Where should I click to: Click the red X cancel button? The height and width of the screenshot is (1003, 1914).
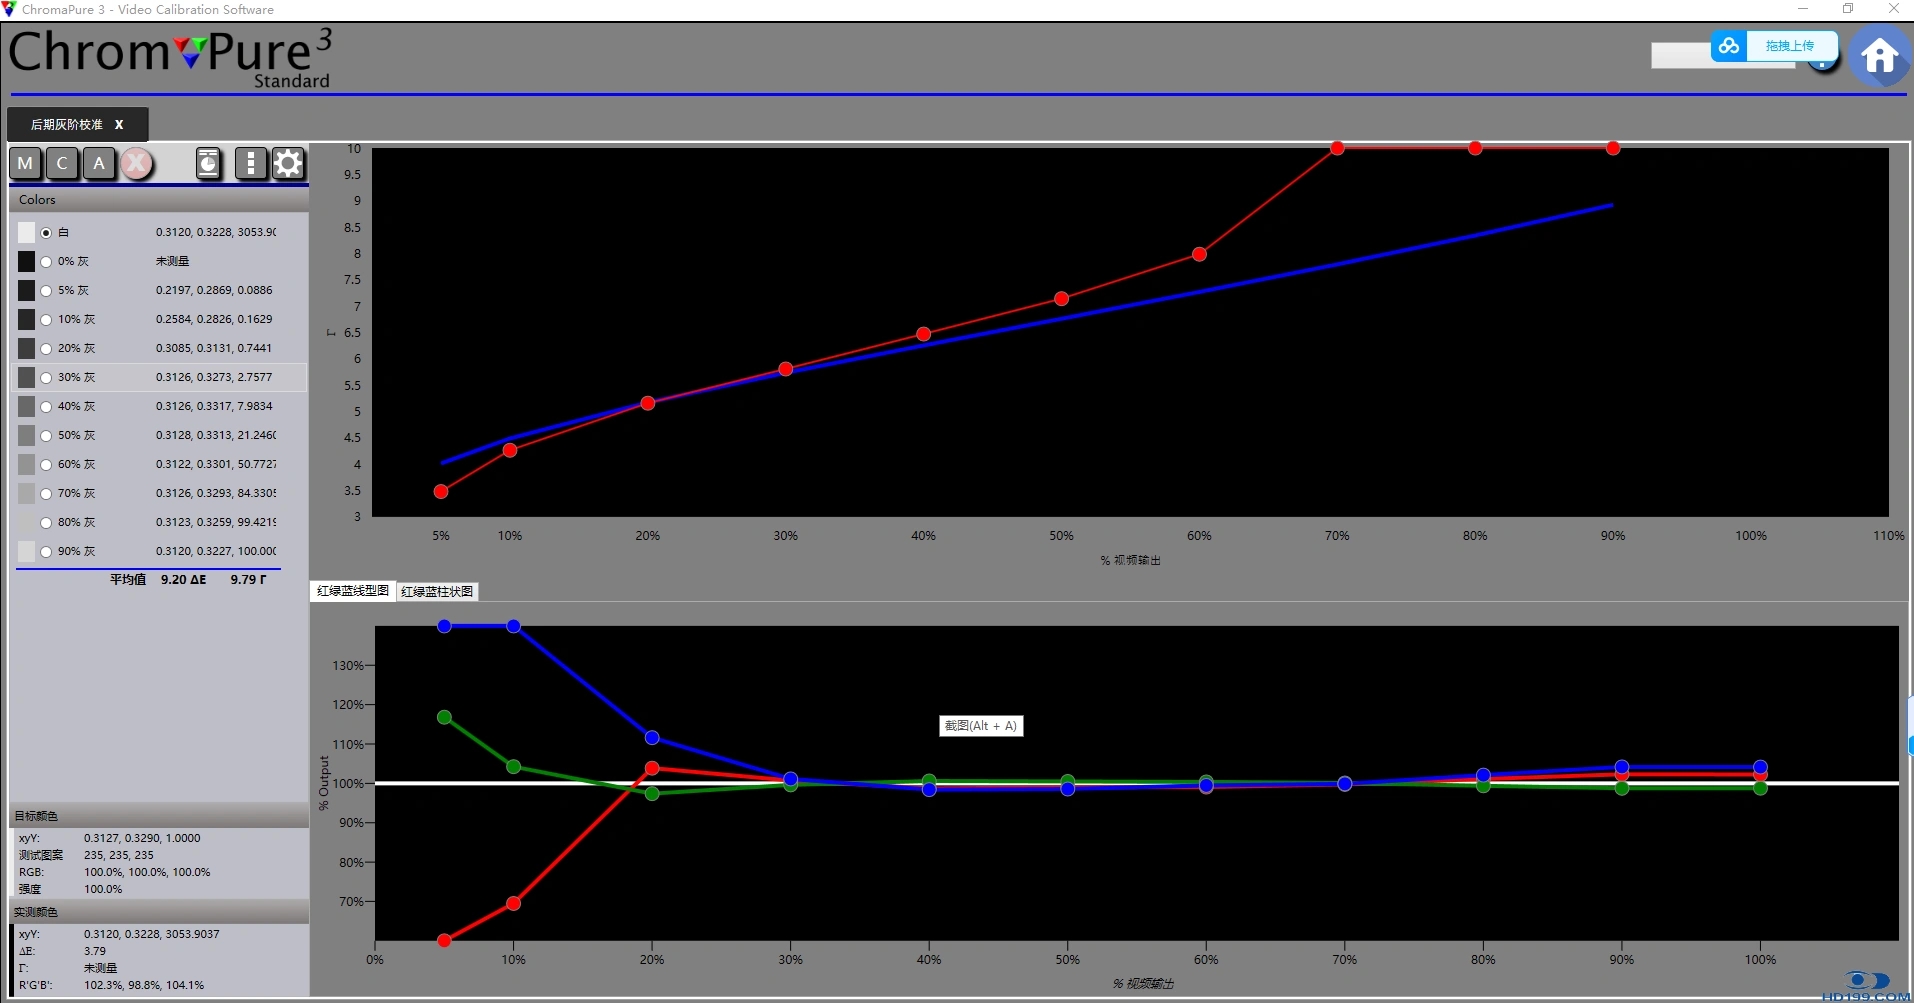(137, 163)
